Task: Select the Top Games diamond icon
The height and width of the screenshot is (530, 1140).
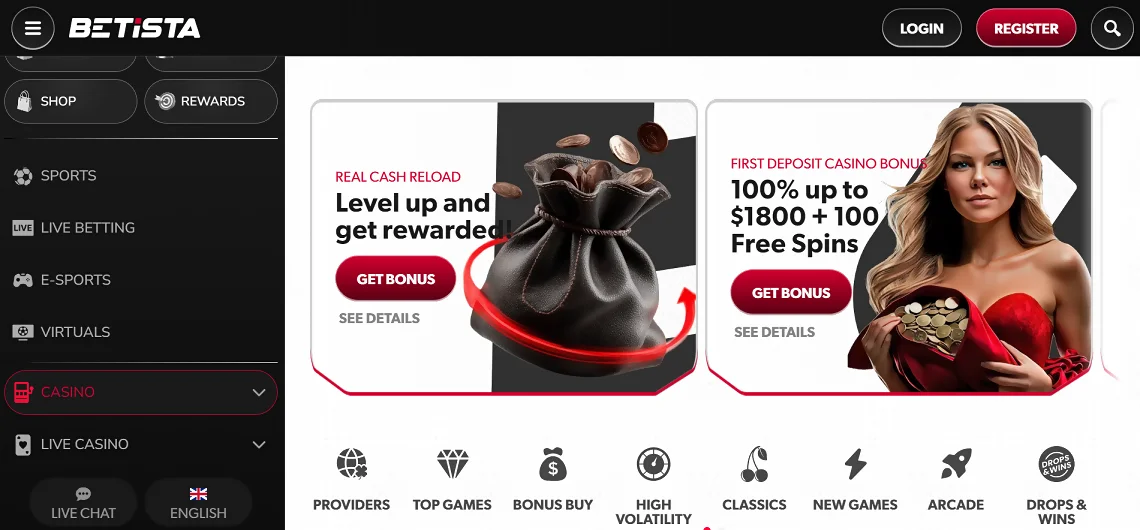Action: [452, 464]
